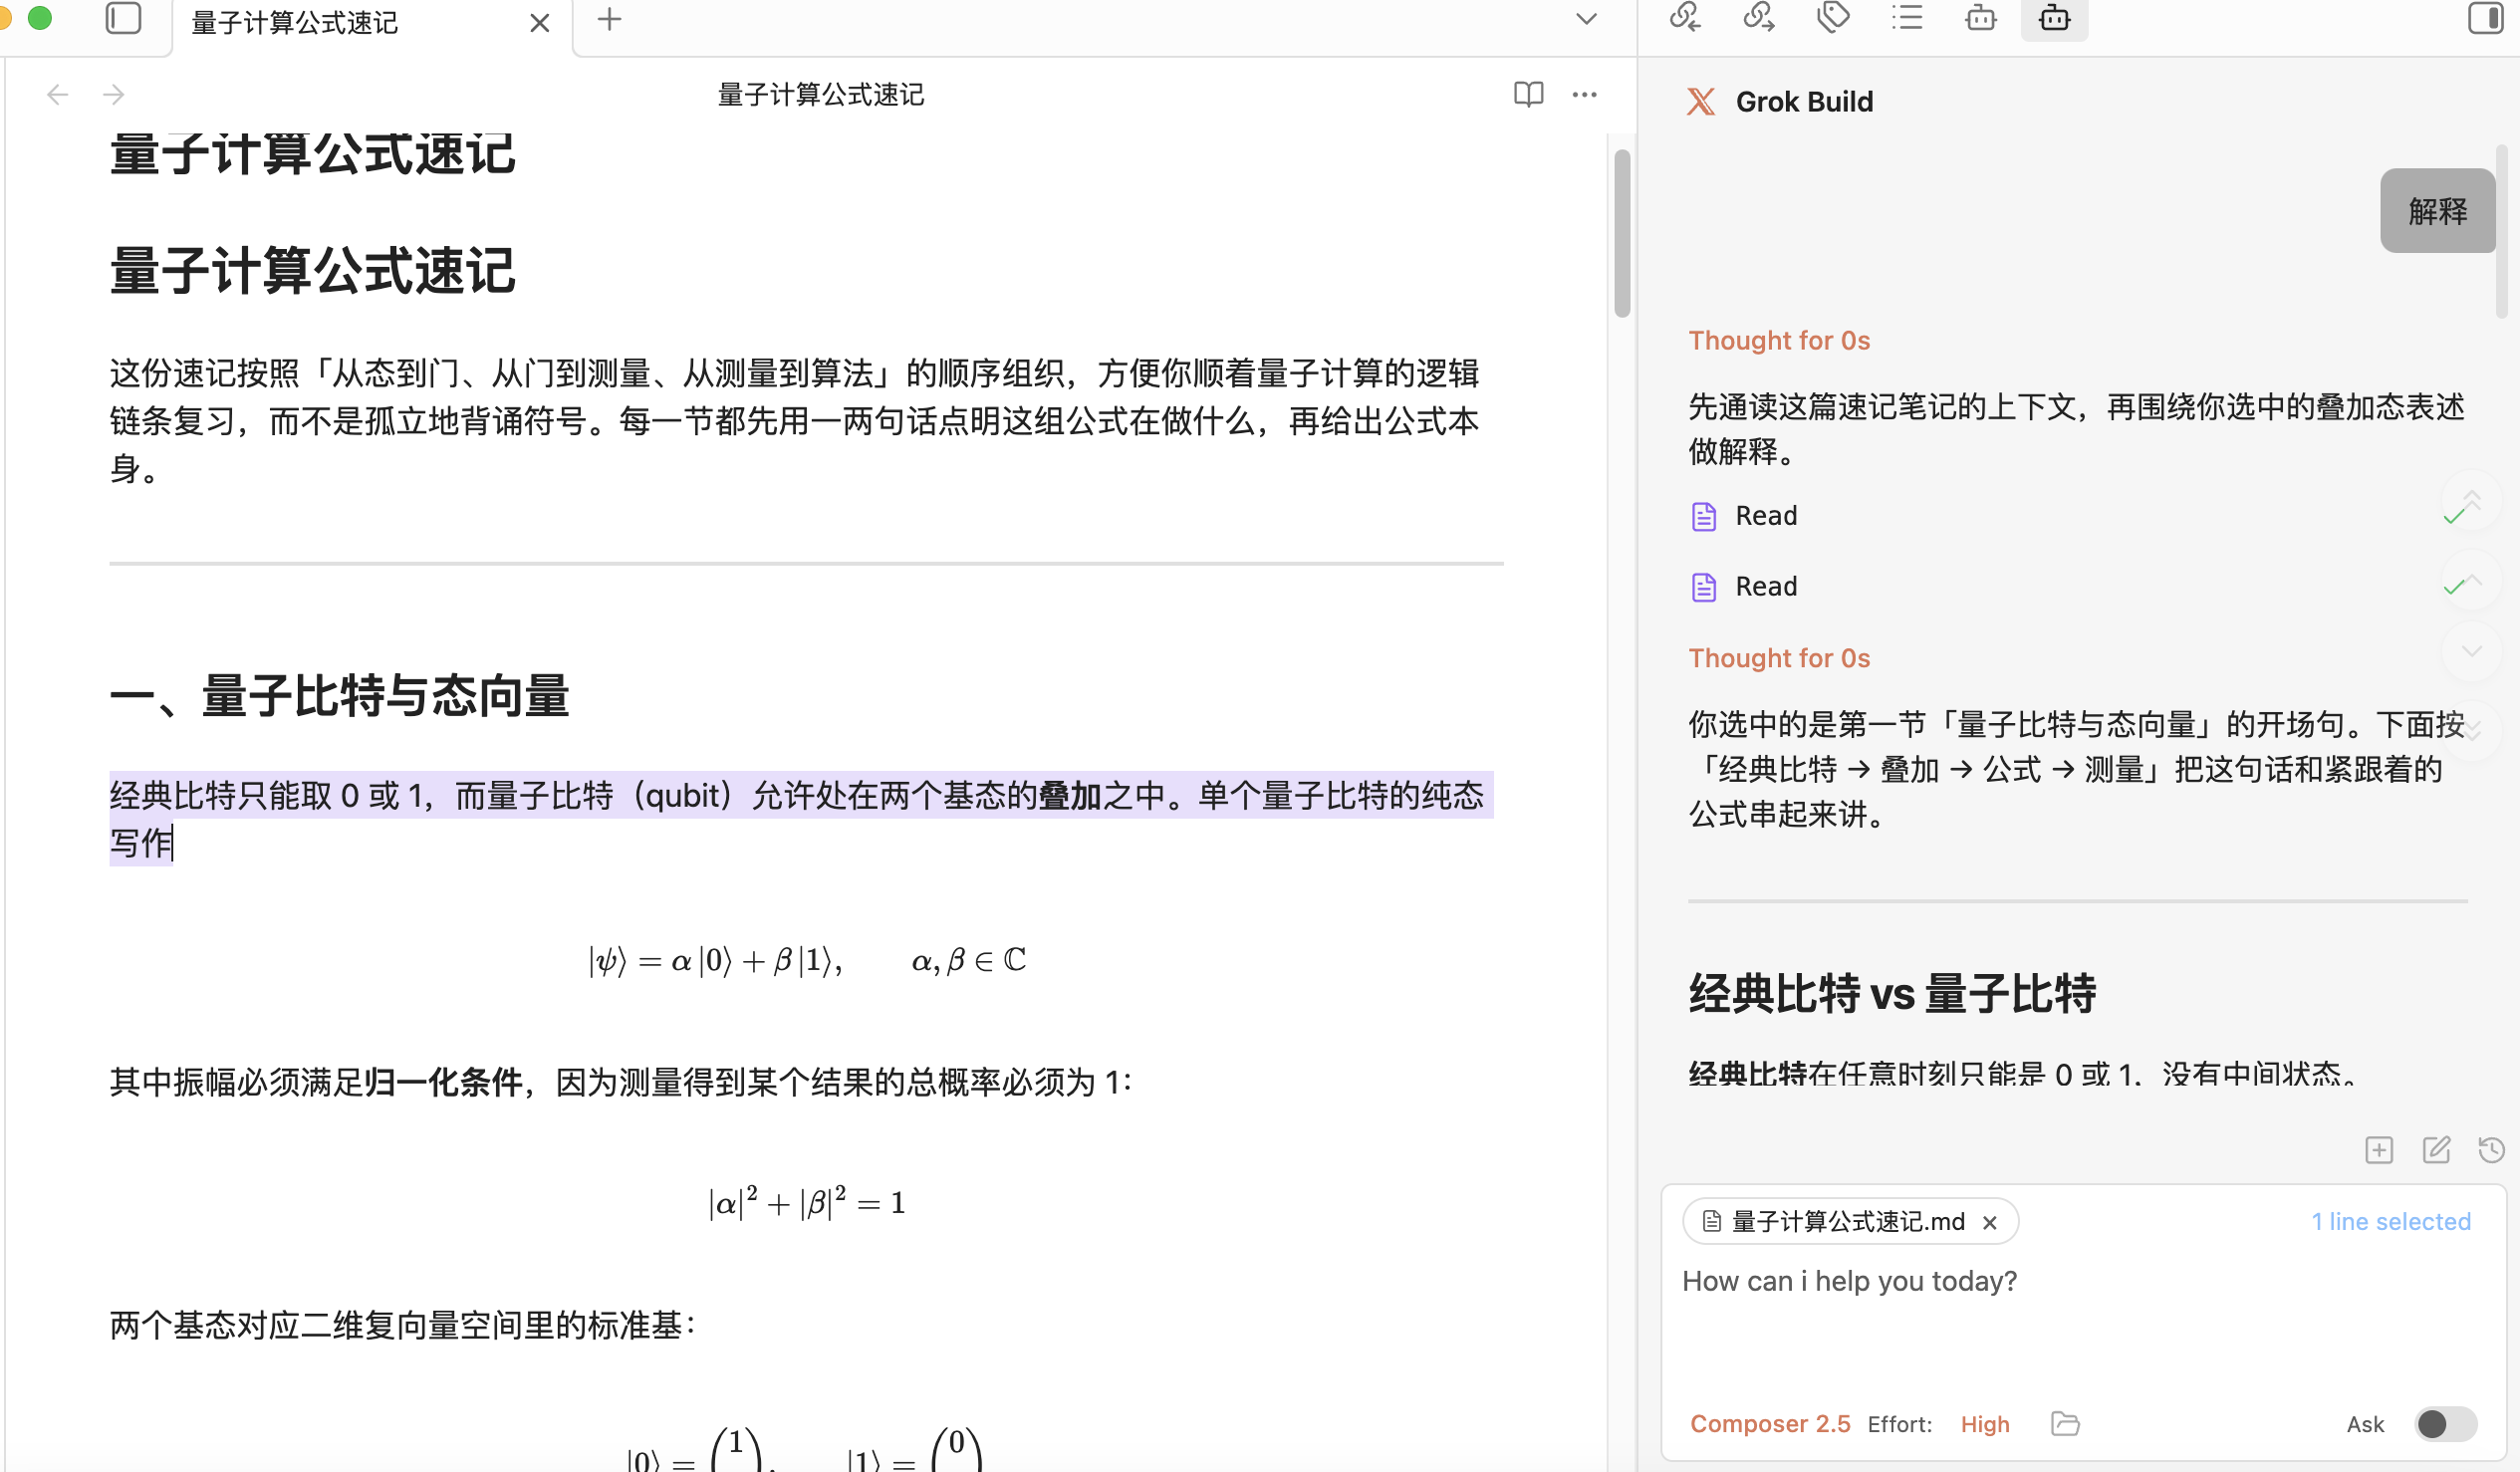Expand the second Thought for 0s block

[x=1779, y=659]
